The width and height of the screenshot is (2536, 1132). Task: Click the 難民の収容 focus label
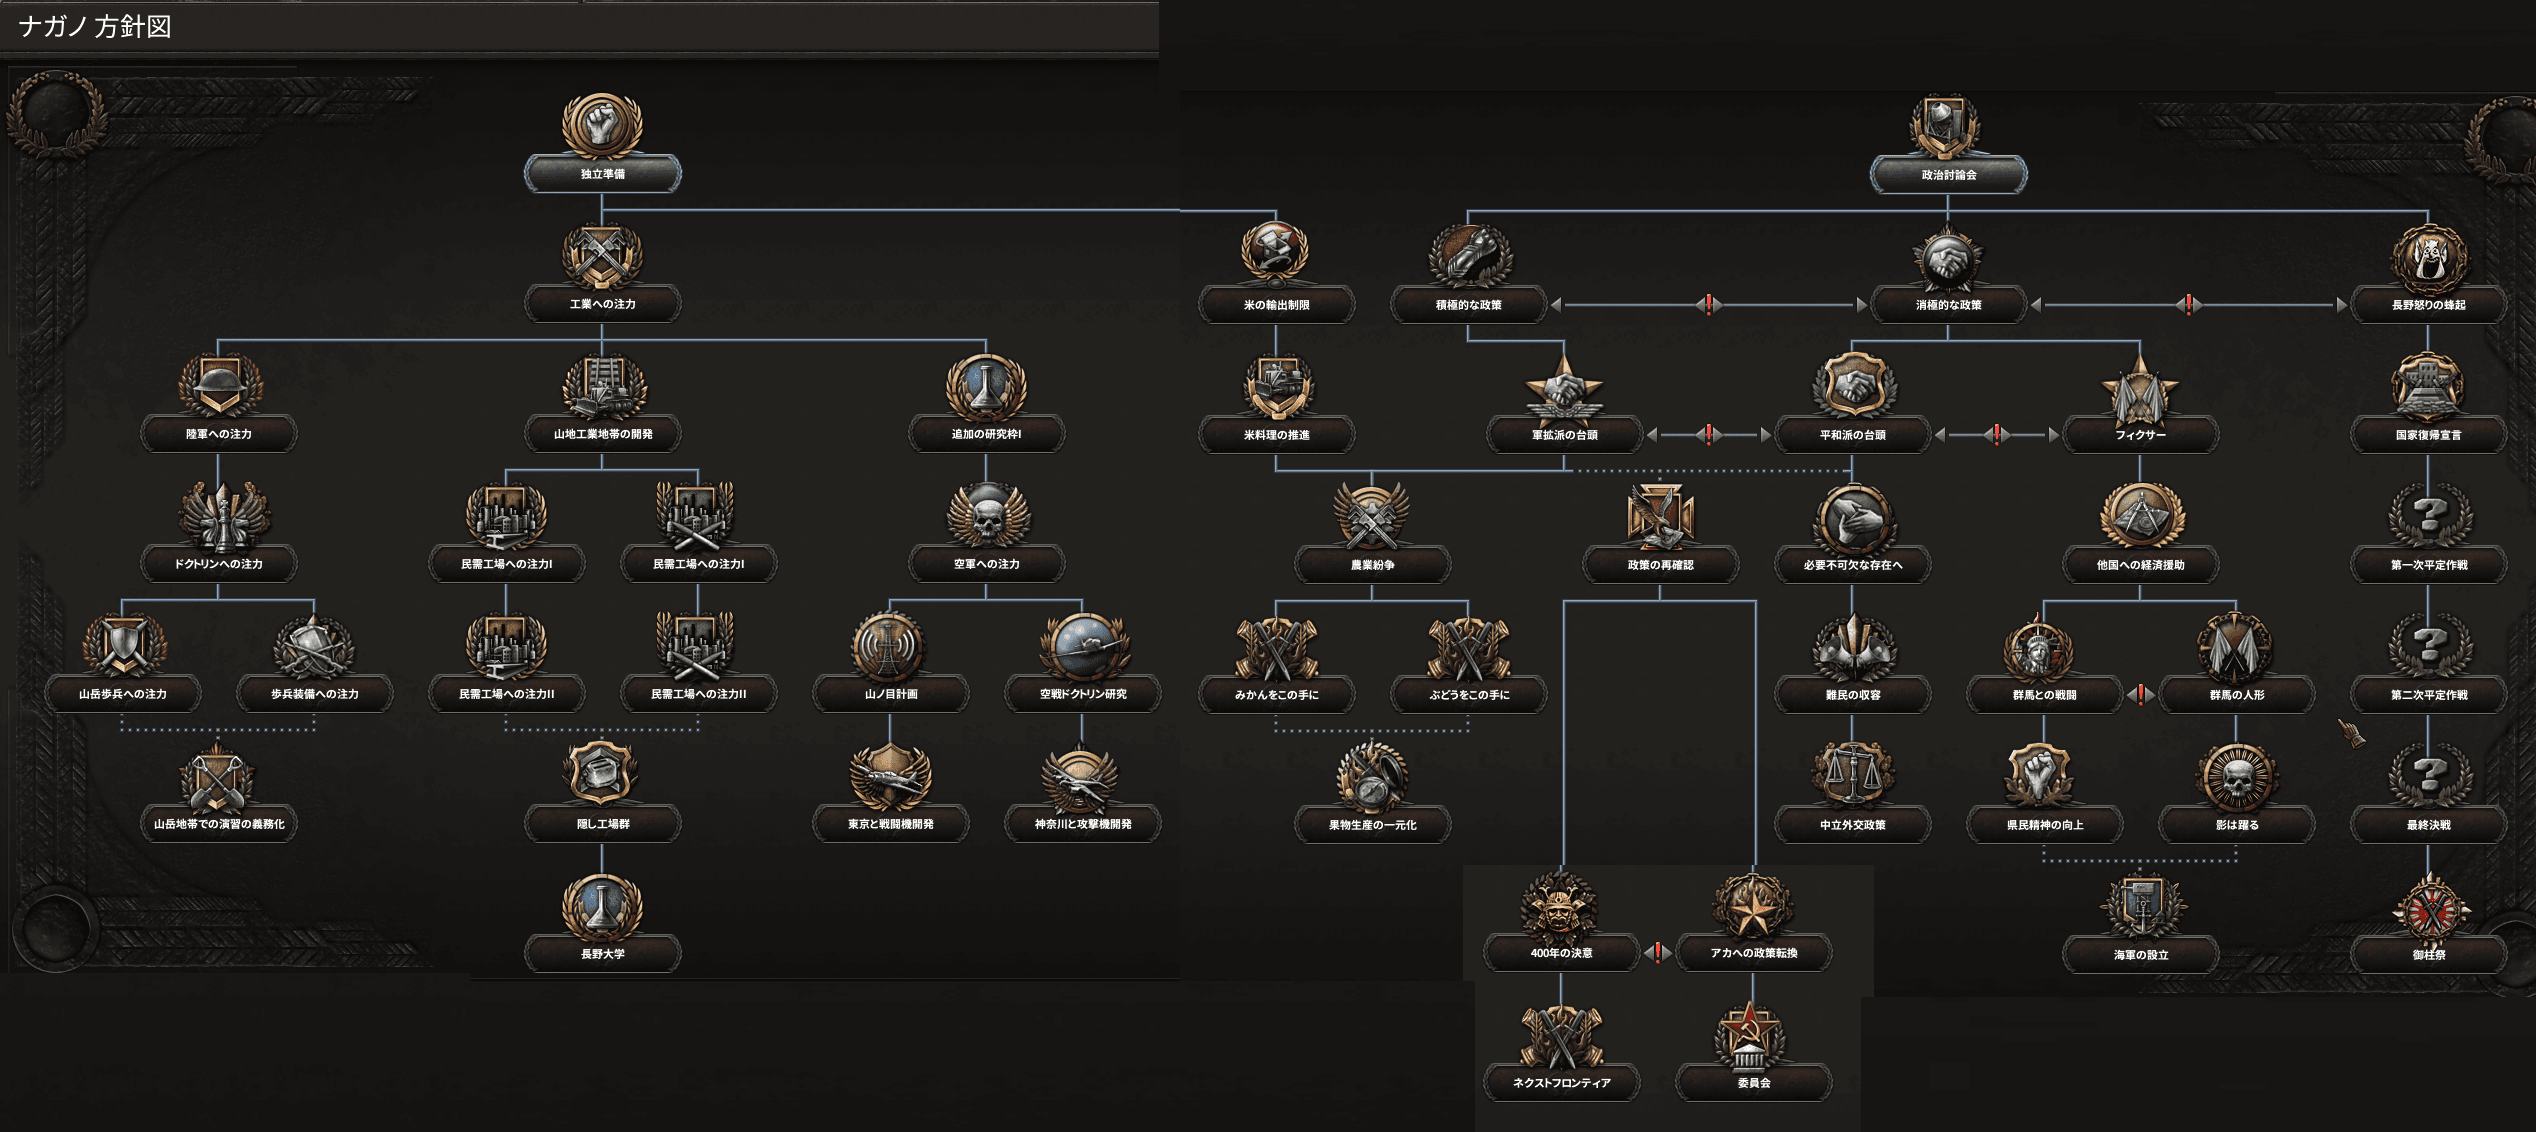tap(1852, 695)
